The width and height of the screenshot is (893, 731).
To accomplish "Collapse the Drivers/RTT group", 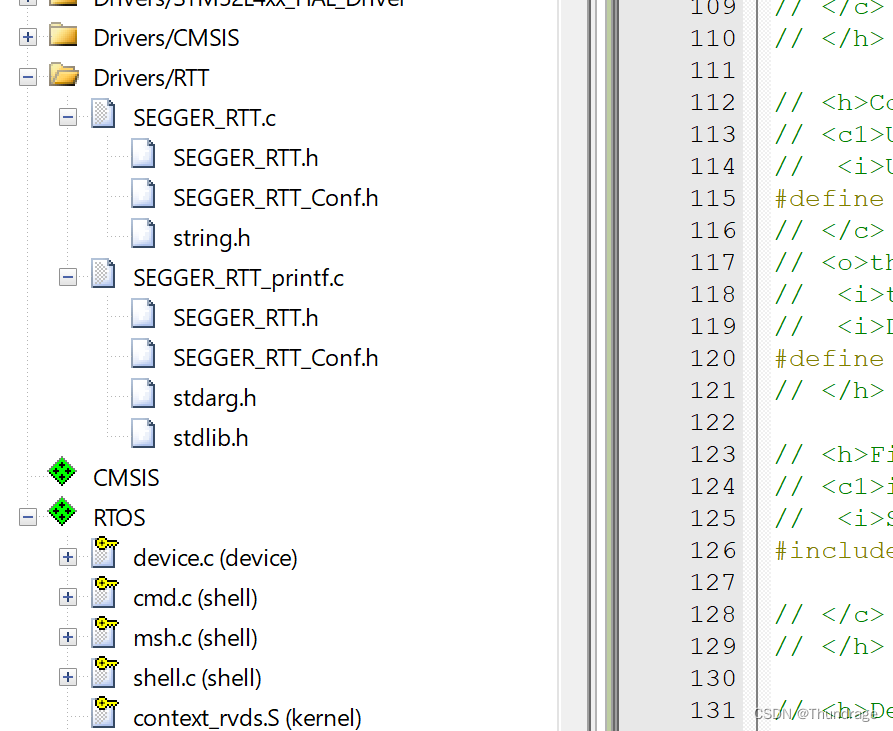I will tap(27, 77).
